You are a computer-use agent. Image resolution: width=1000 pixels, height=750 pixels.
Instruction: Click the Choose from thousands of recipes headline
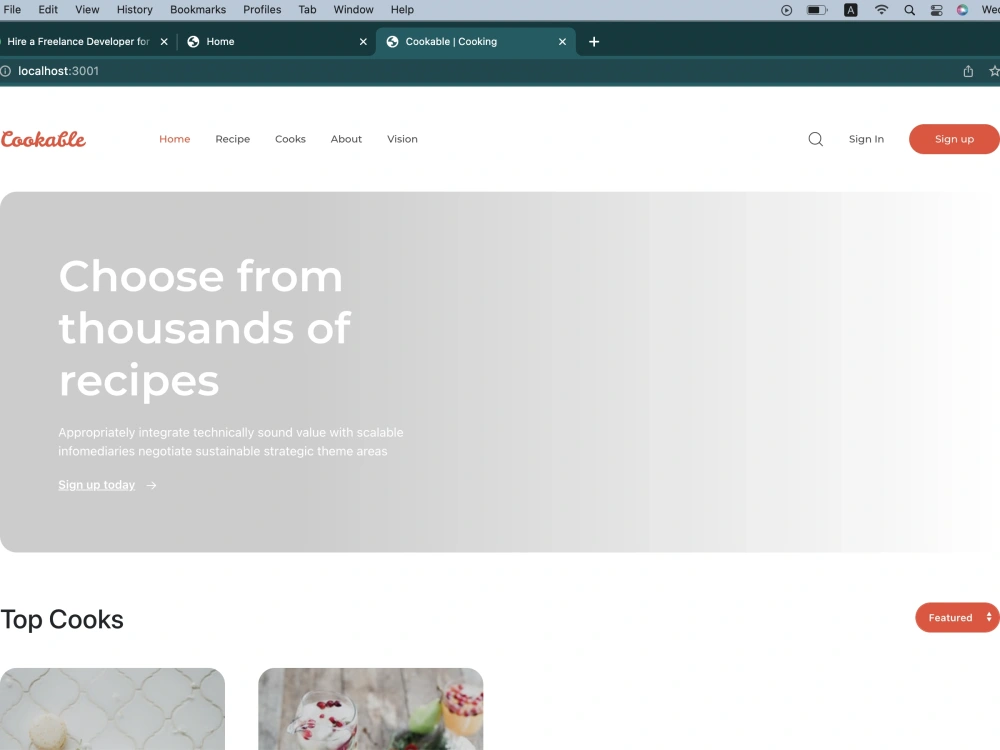(205, 328)
